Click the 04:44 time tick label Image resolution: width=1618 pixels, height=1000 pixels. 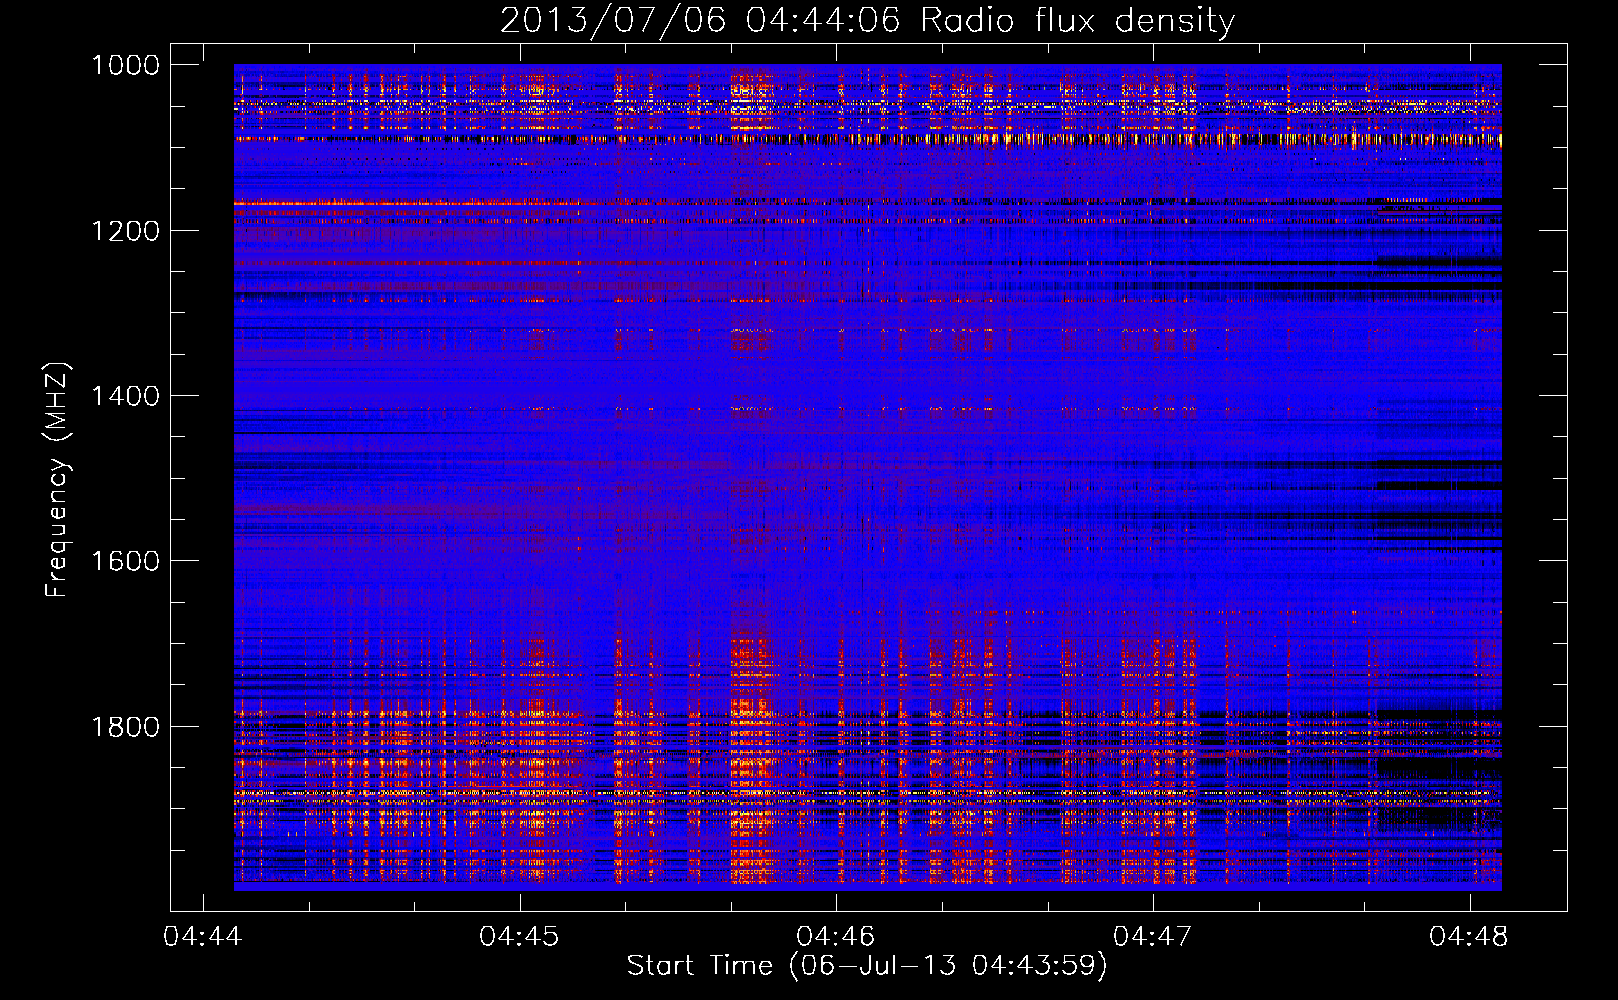coord(203,936)
